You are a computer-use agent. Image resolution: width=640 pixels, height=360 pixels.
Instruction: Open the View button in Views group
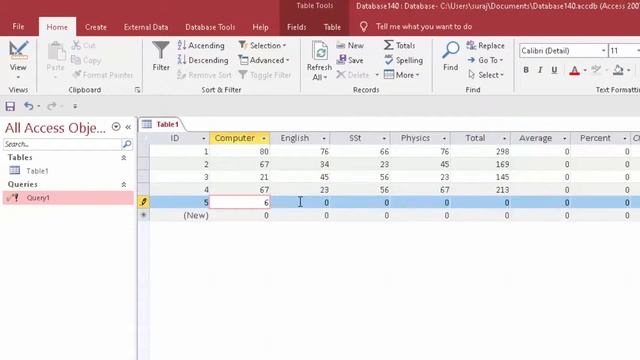(18, 60)
